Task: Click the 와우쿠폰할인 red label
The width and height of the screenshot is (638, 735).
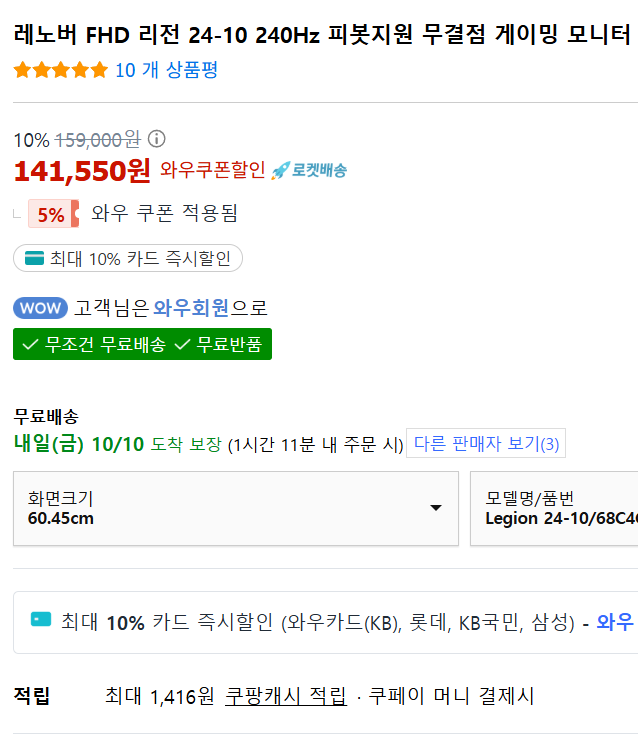Action: tap(213, 170)
